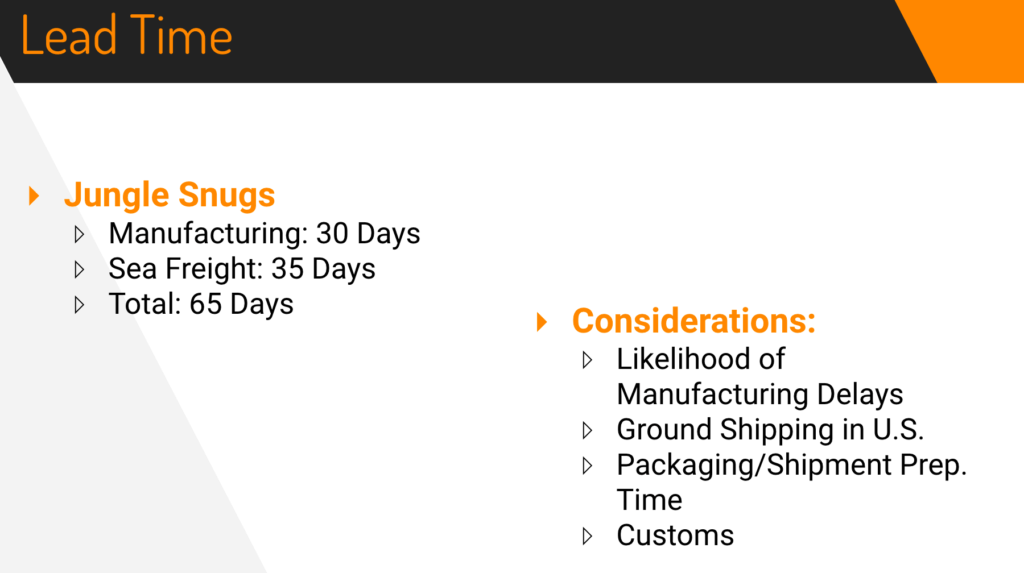
Task: Click the hollow bullet before Customs
Action: 587,536
